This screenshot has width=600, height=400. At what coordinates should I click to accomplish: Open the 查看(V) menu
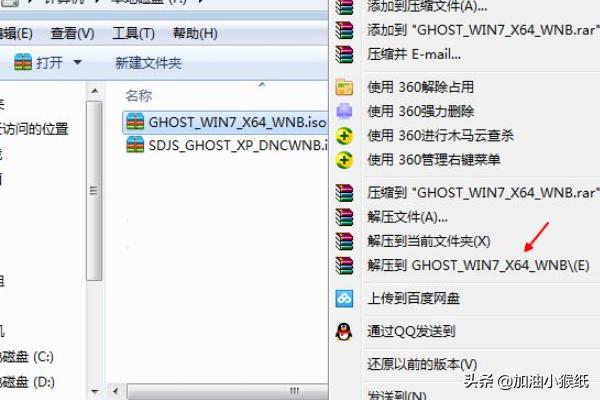[x=72, y=34]
